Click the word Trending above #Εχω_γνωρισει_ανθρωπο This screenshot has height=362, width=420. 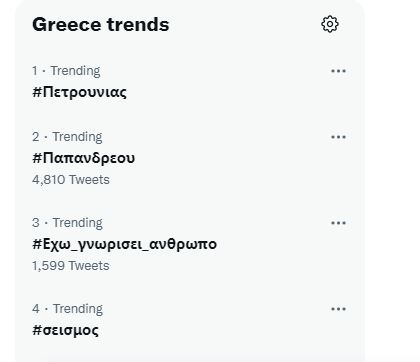click(x=78, y=223)
